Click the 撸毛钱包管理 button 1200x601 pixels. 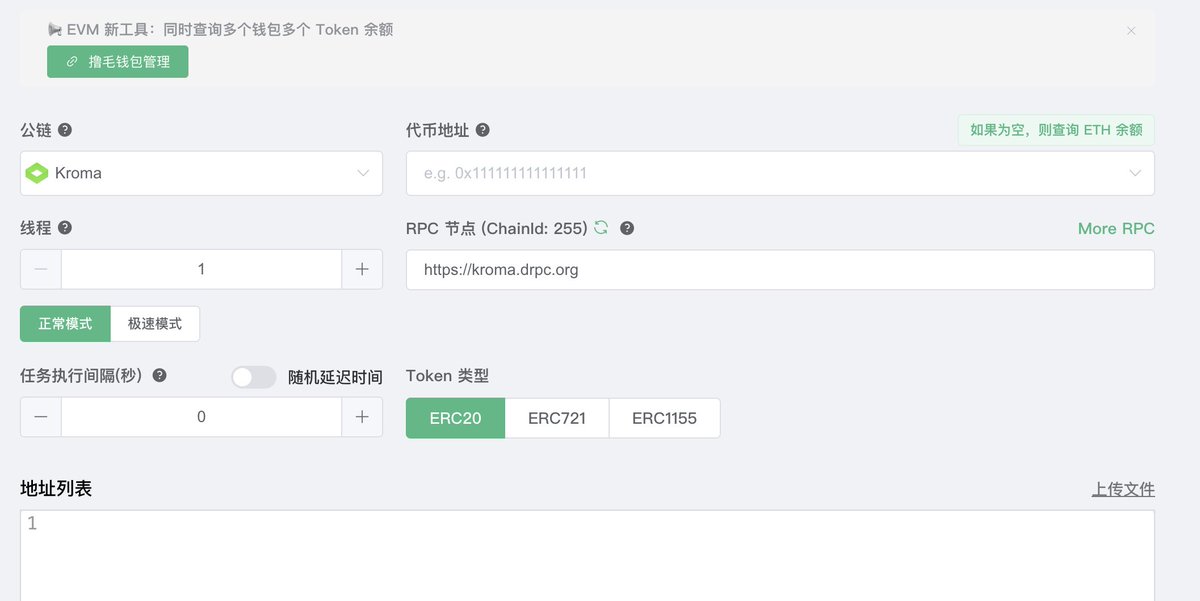(117, 61)
